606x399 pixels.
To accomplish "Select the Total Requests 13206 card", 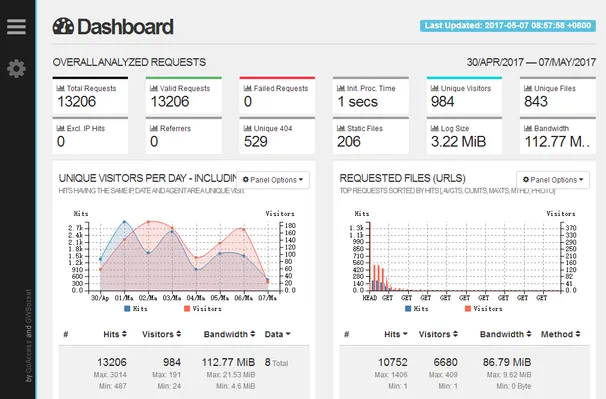I will [90, 95].
